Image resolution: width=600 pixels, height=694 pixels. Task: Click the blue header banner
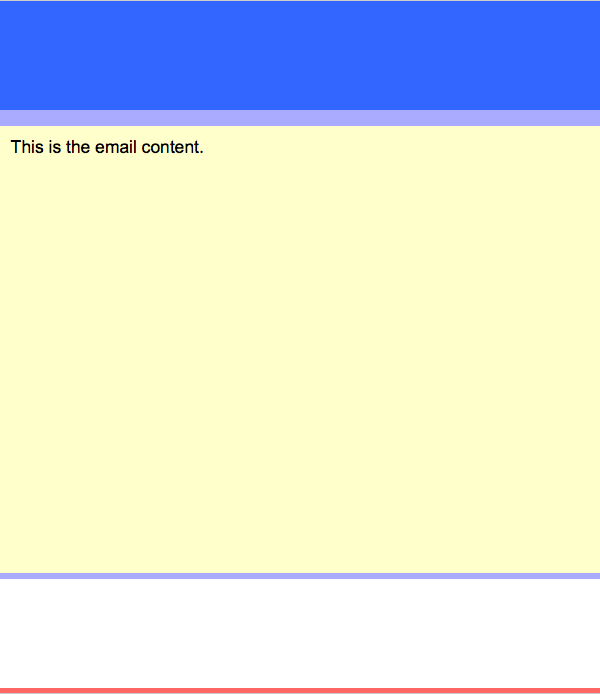tap(300, 55)
